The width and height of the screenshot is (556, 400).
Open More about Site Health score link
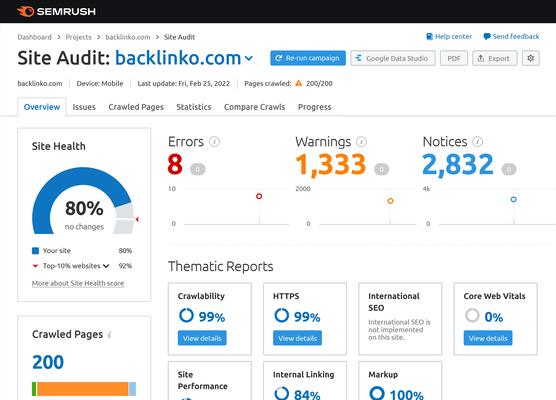(78, 283)
